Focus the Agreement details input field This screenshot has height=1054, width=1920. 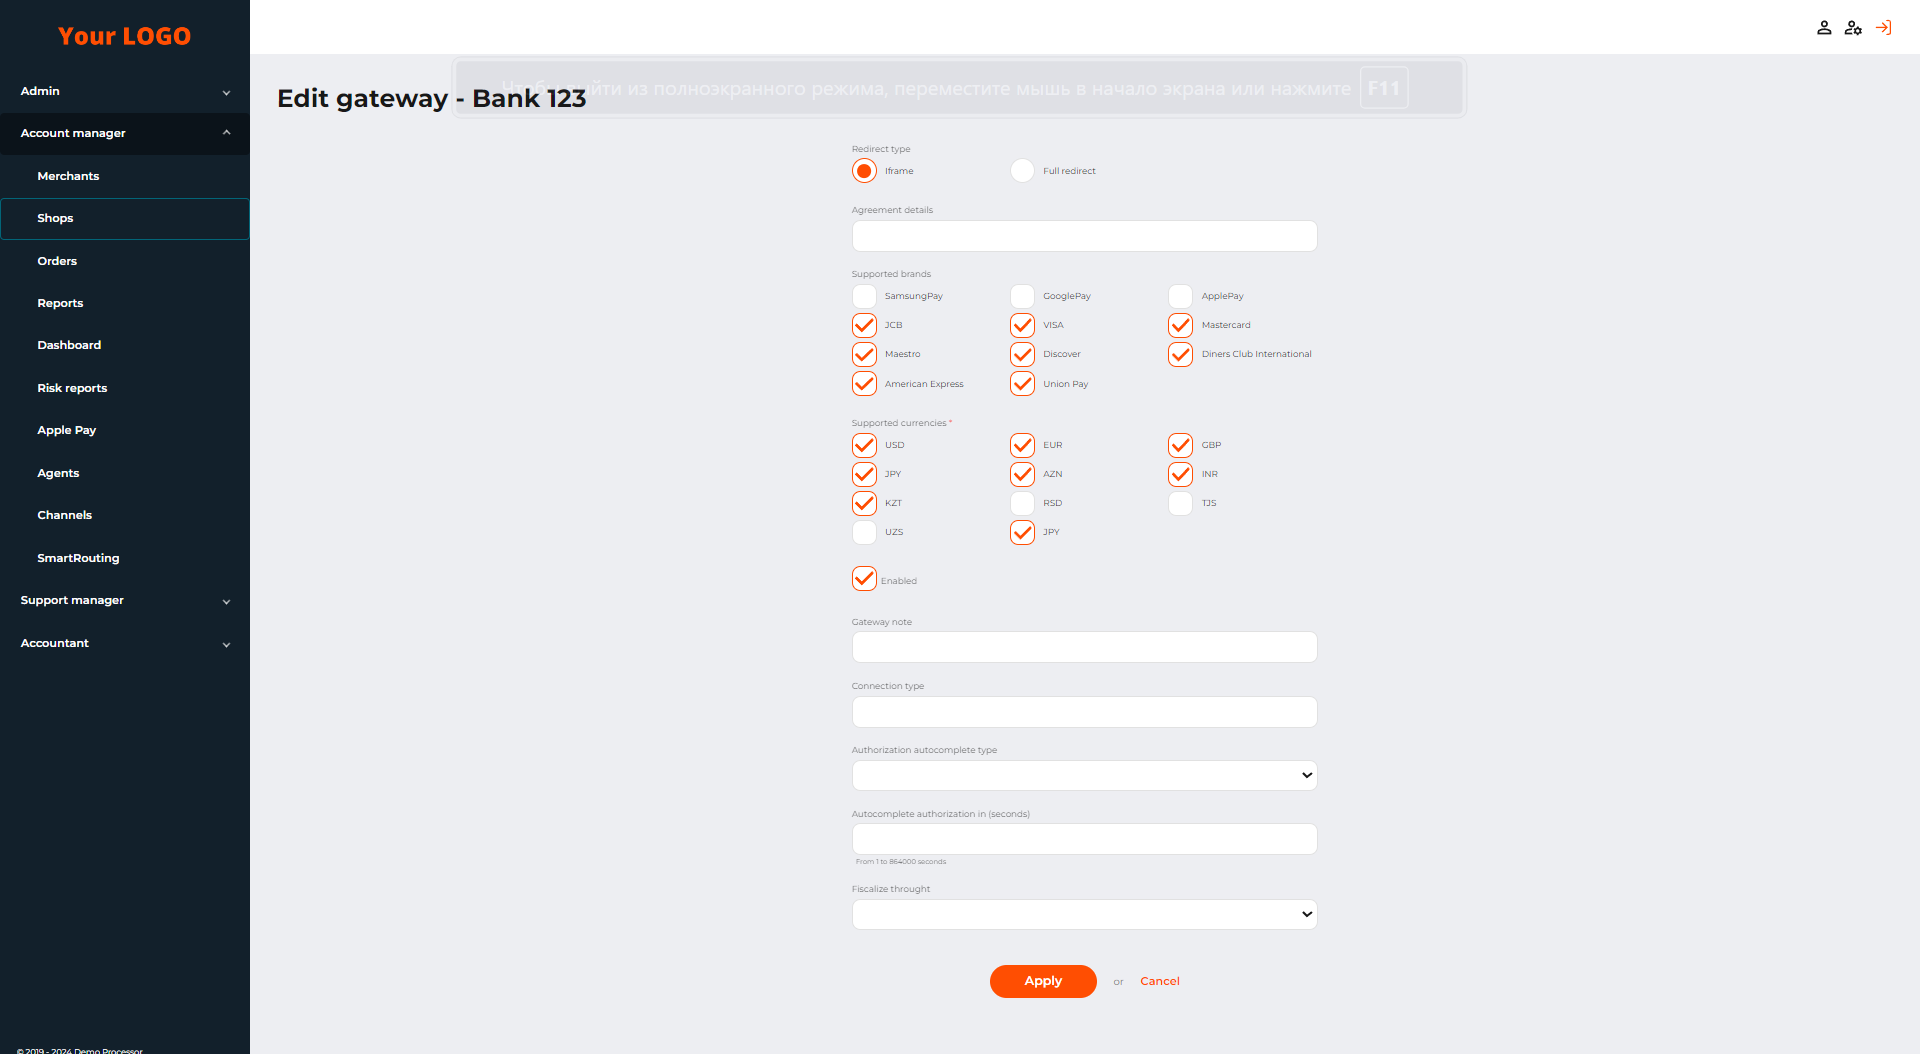1084,236
